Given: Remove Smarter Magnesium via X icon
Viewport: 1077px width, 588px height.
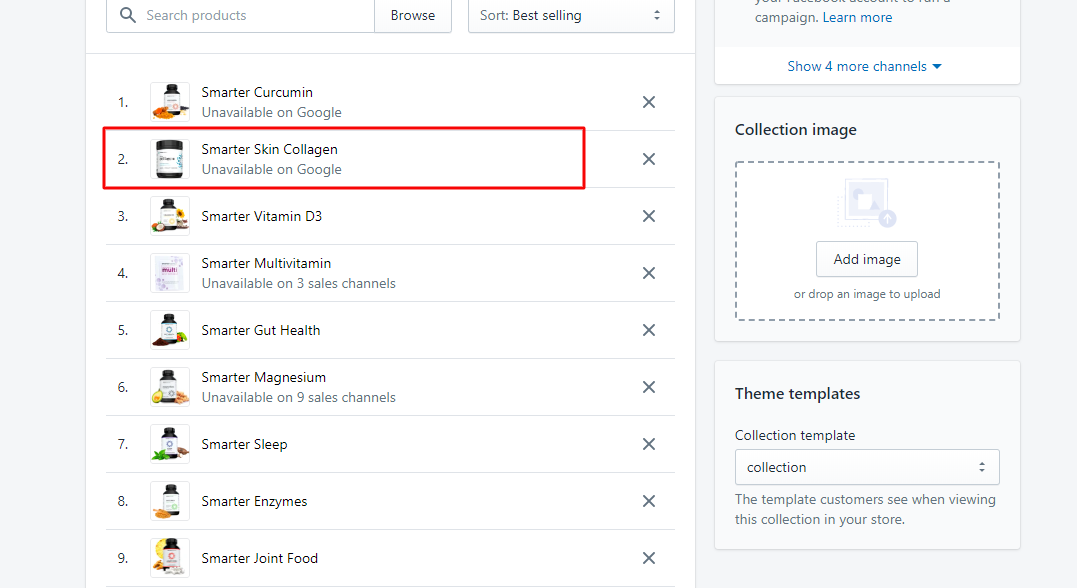Looking at the screenshot, I should (x=648, y=387).
